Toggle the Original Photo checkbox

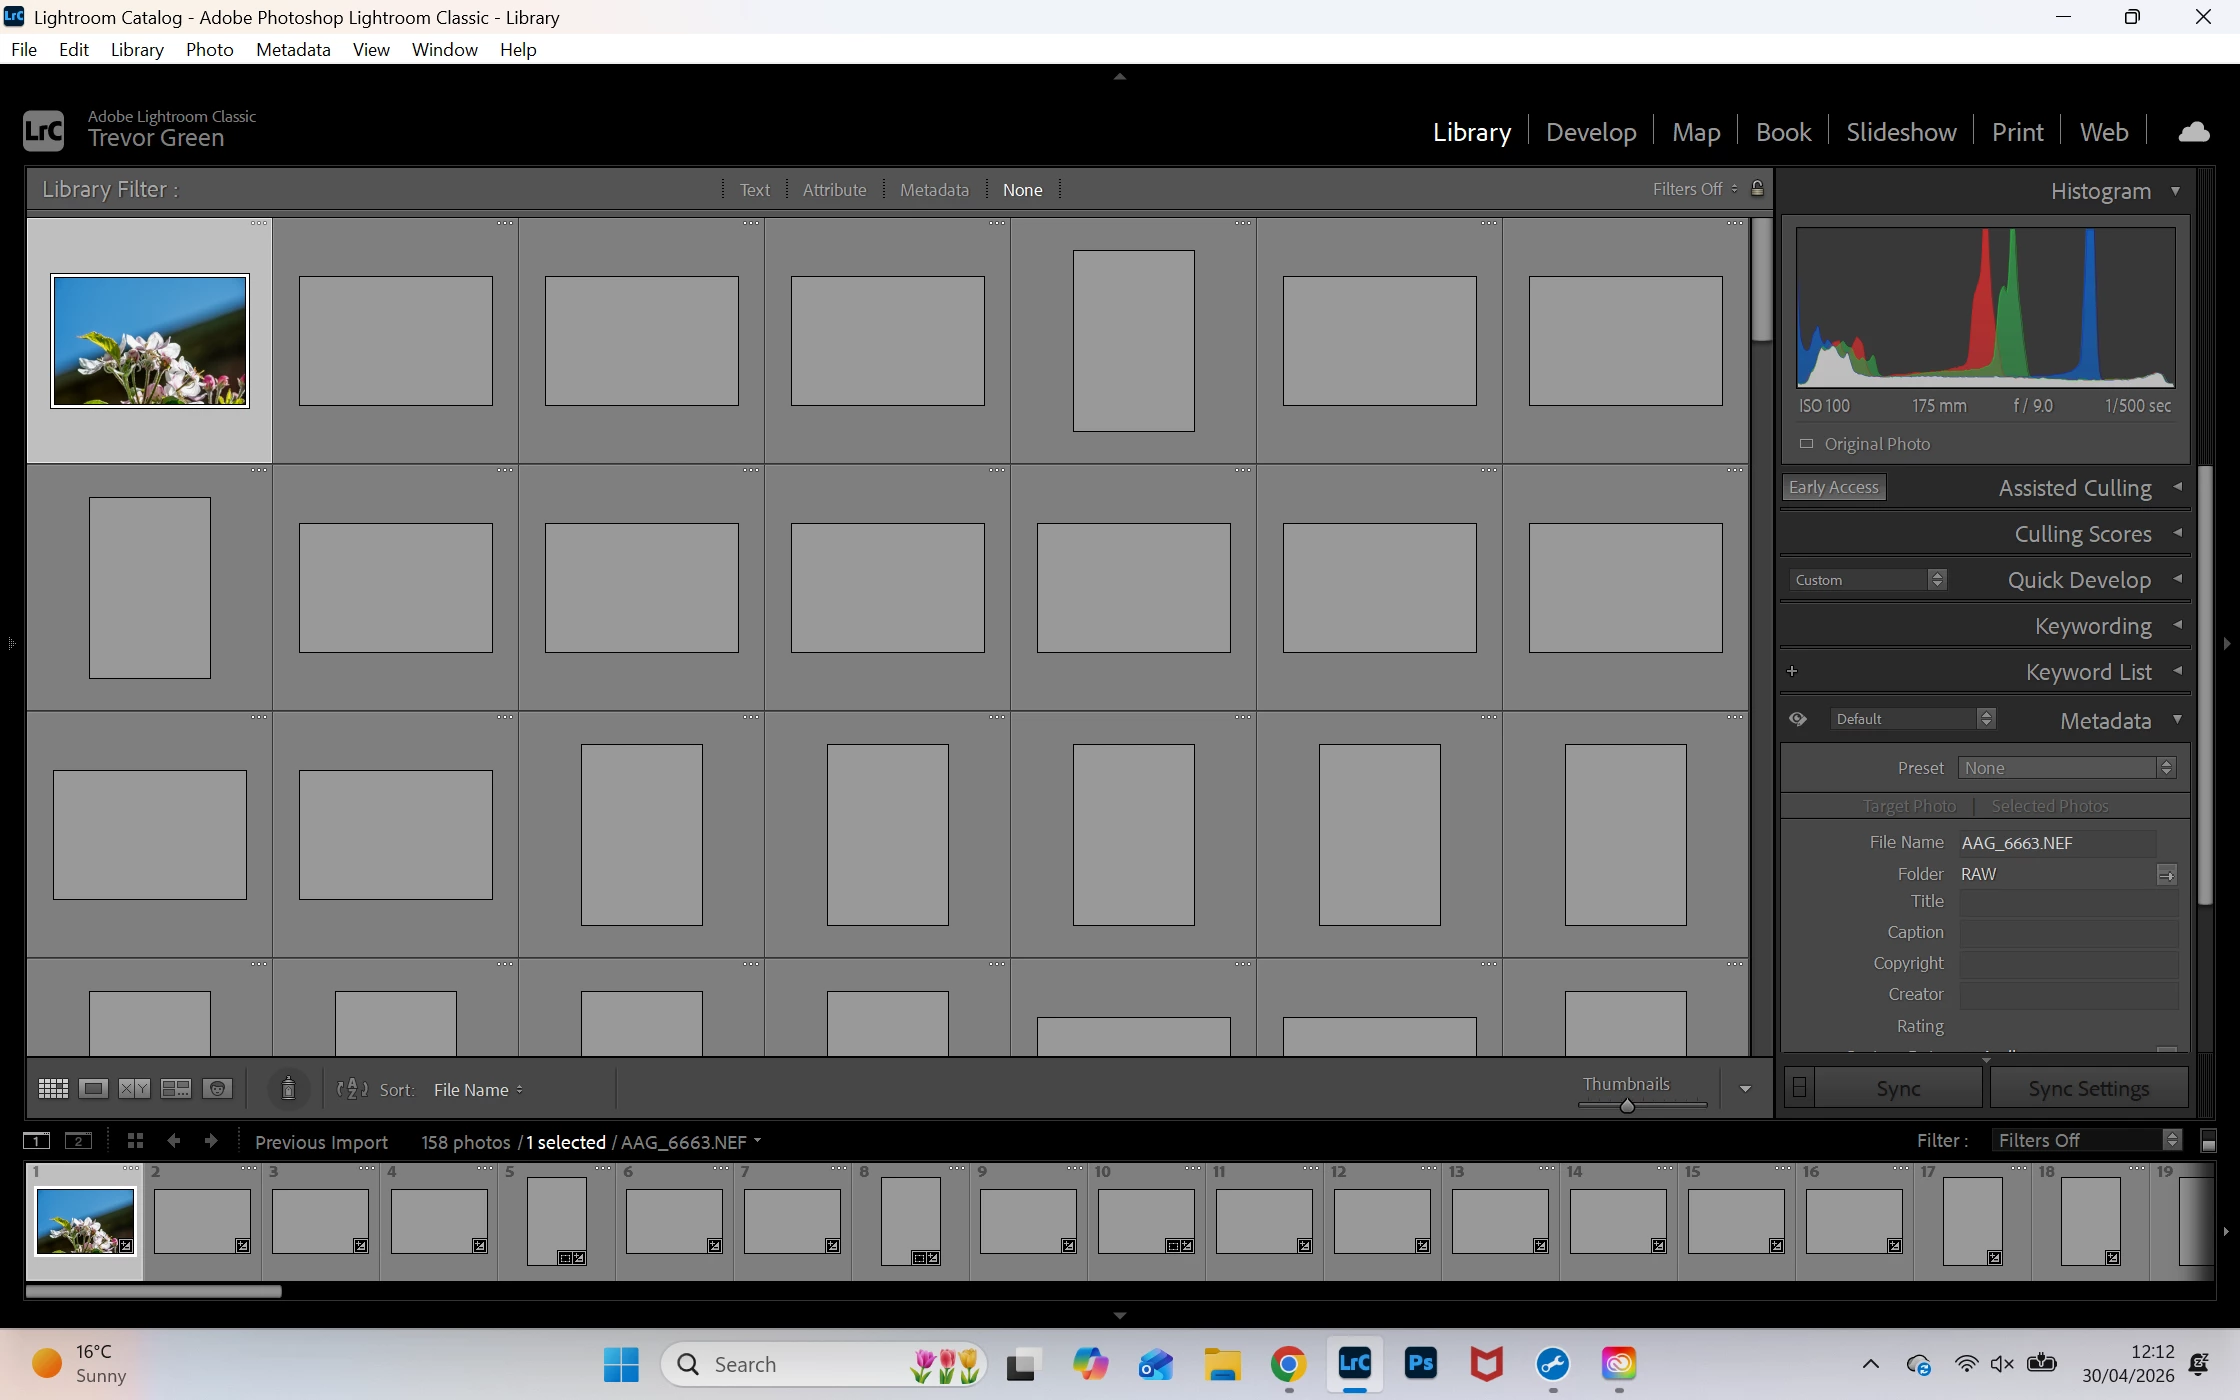pyautogui.click(x=1806, y=443)
